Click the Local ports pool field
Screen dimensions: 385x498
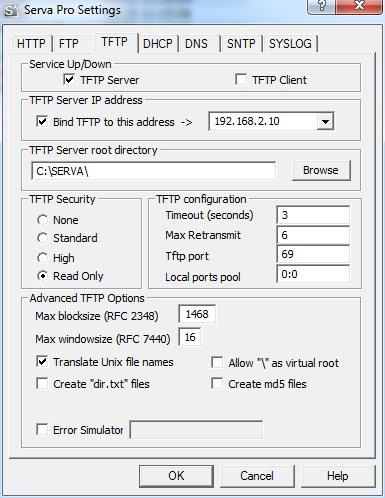pos(313,274)
